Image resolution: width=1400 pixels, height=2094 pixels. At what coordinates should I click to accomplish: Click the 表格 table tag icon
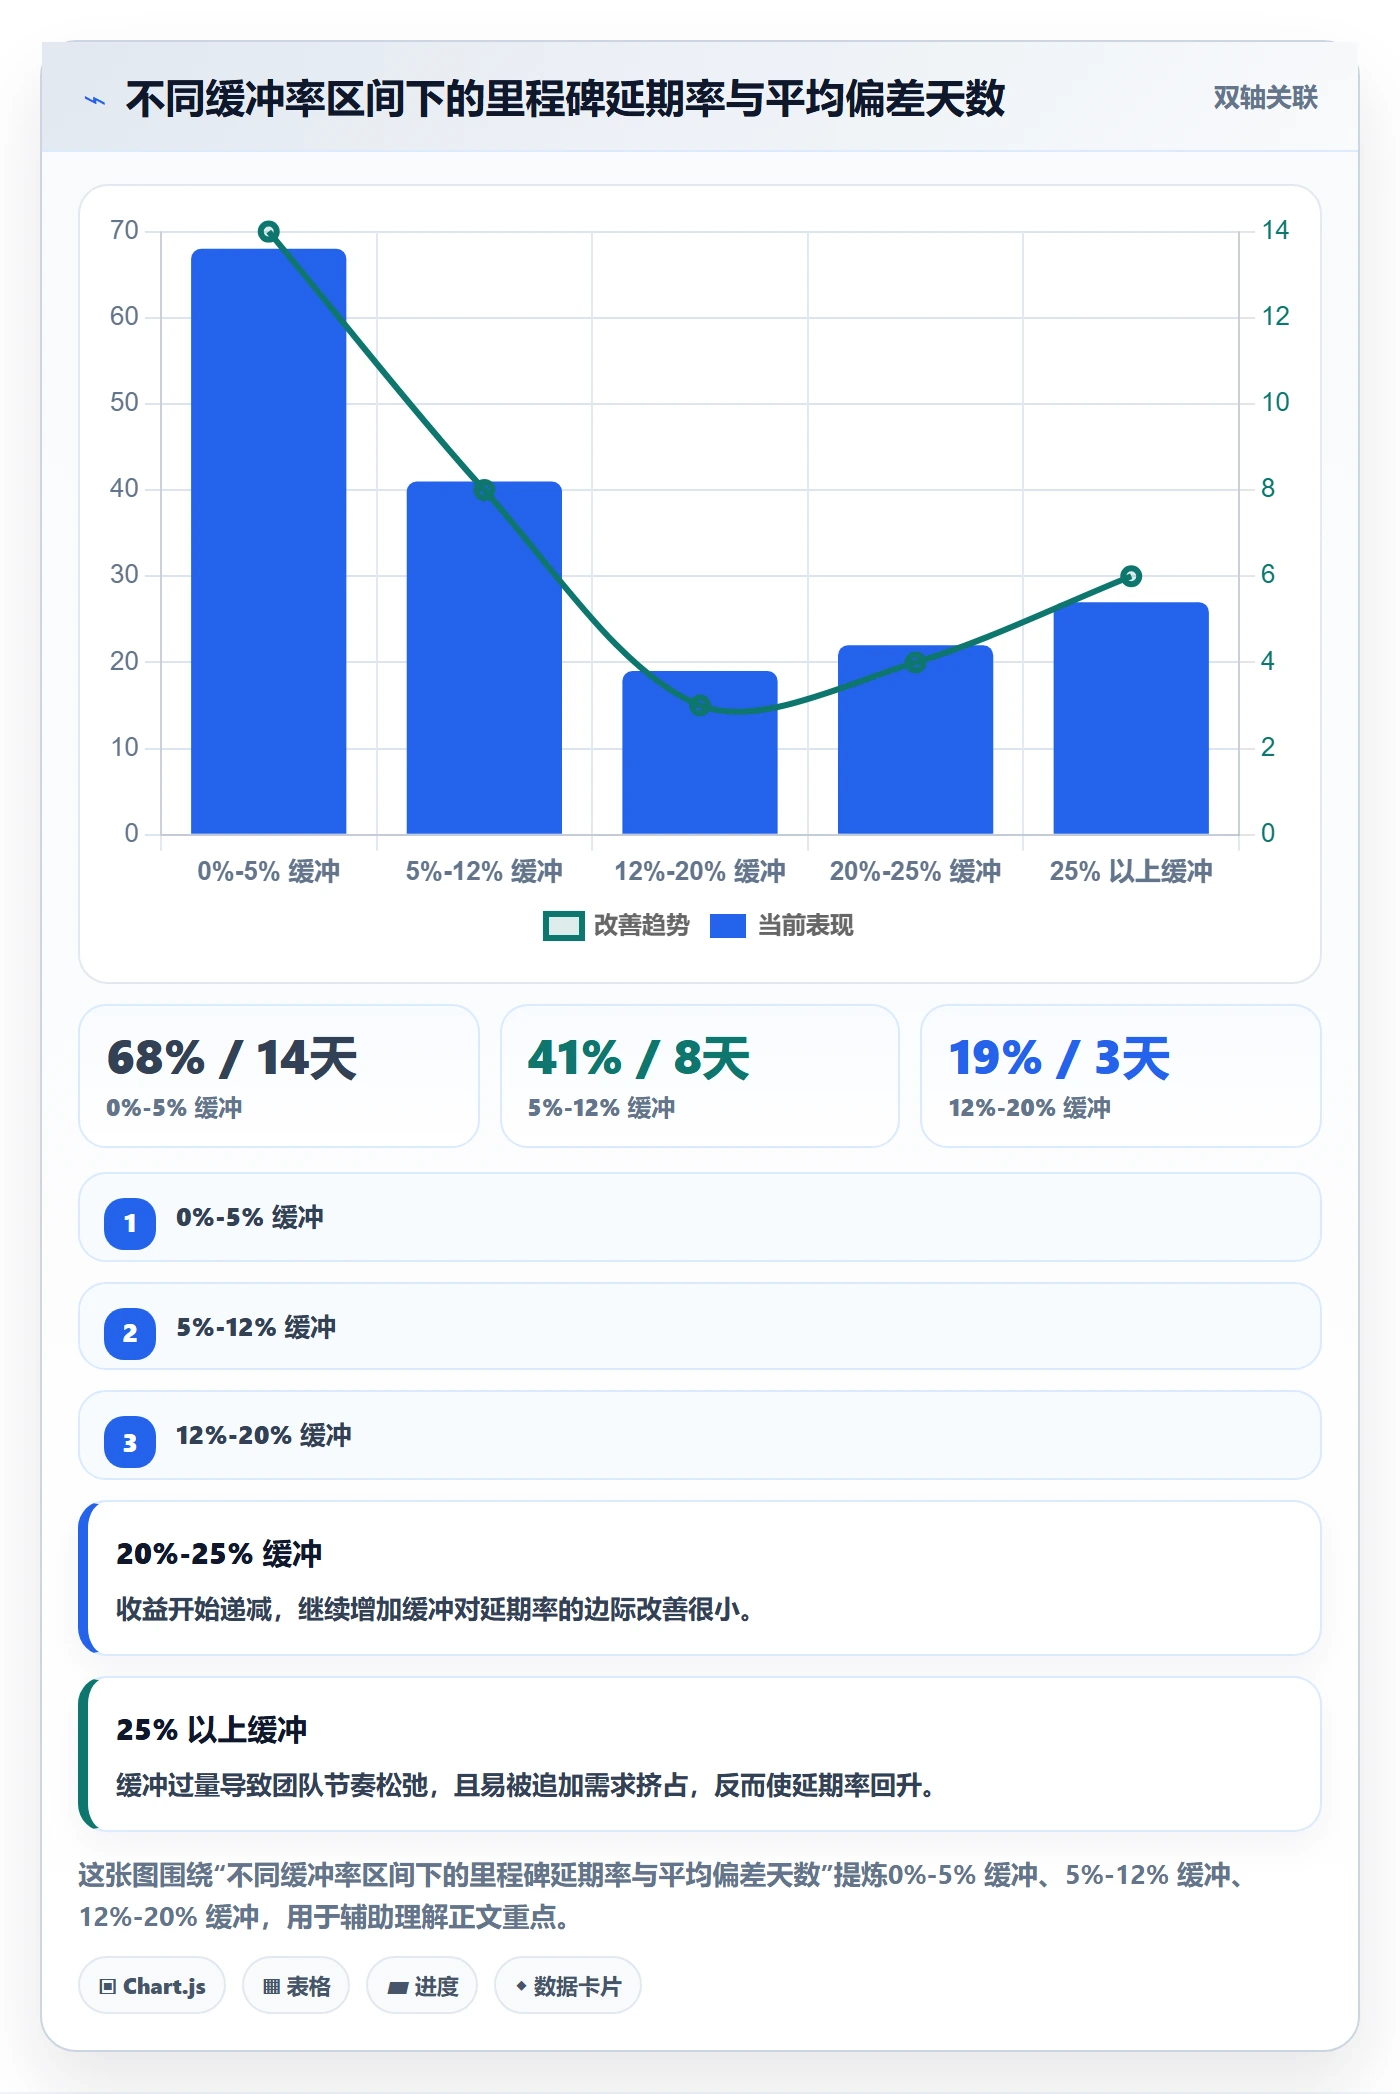point(271,1986)
